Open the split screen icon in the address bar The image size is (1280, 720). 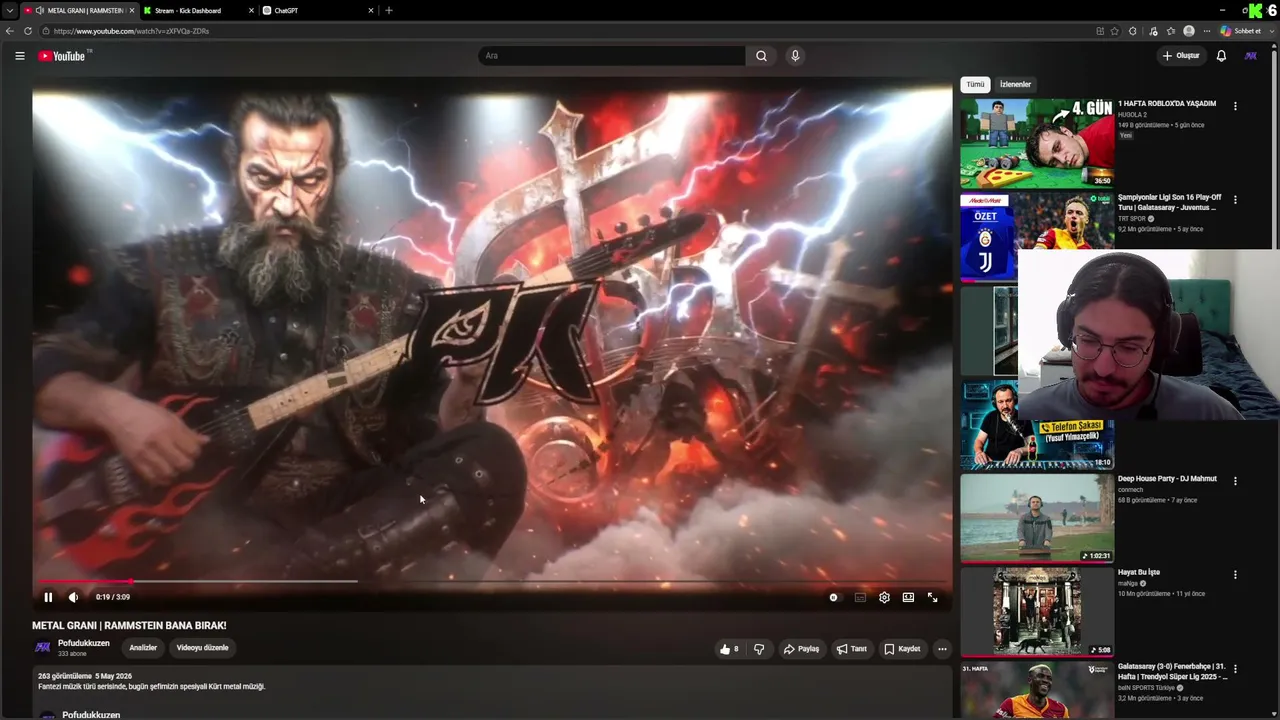click(1100, 31)
